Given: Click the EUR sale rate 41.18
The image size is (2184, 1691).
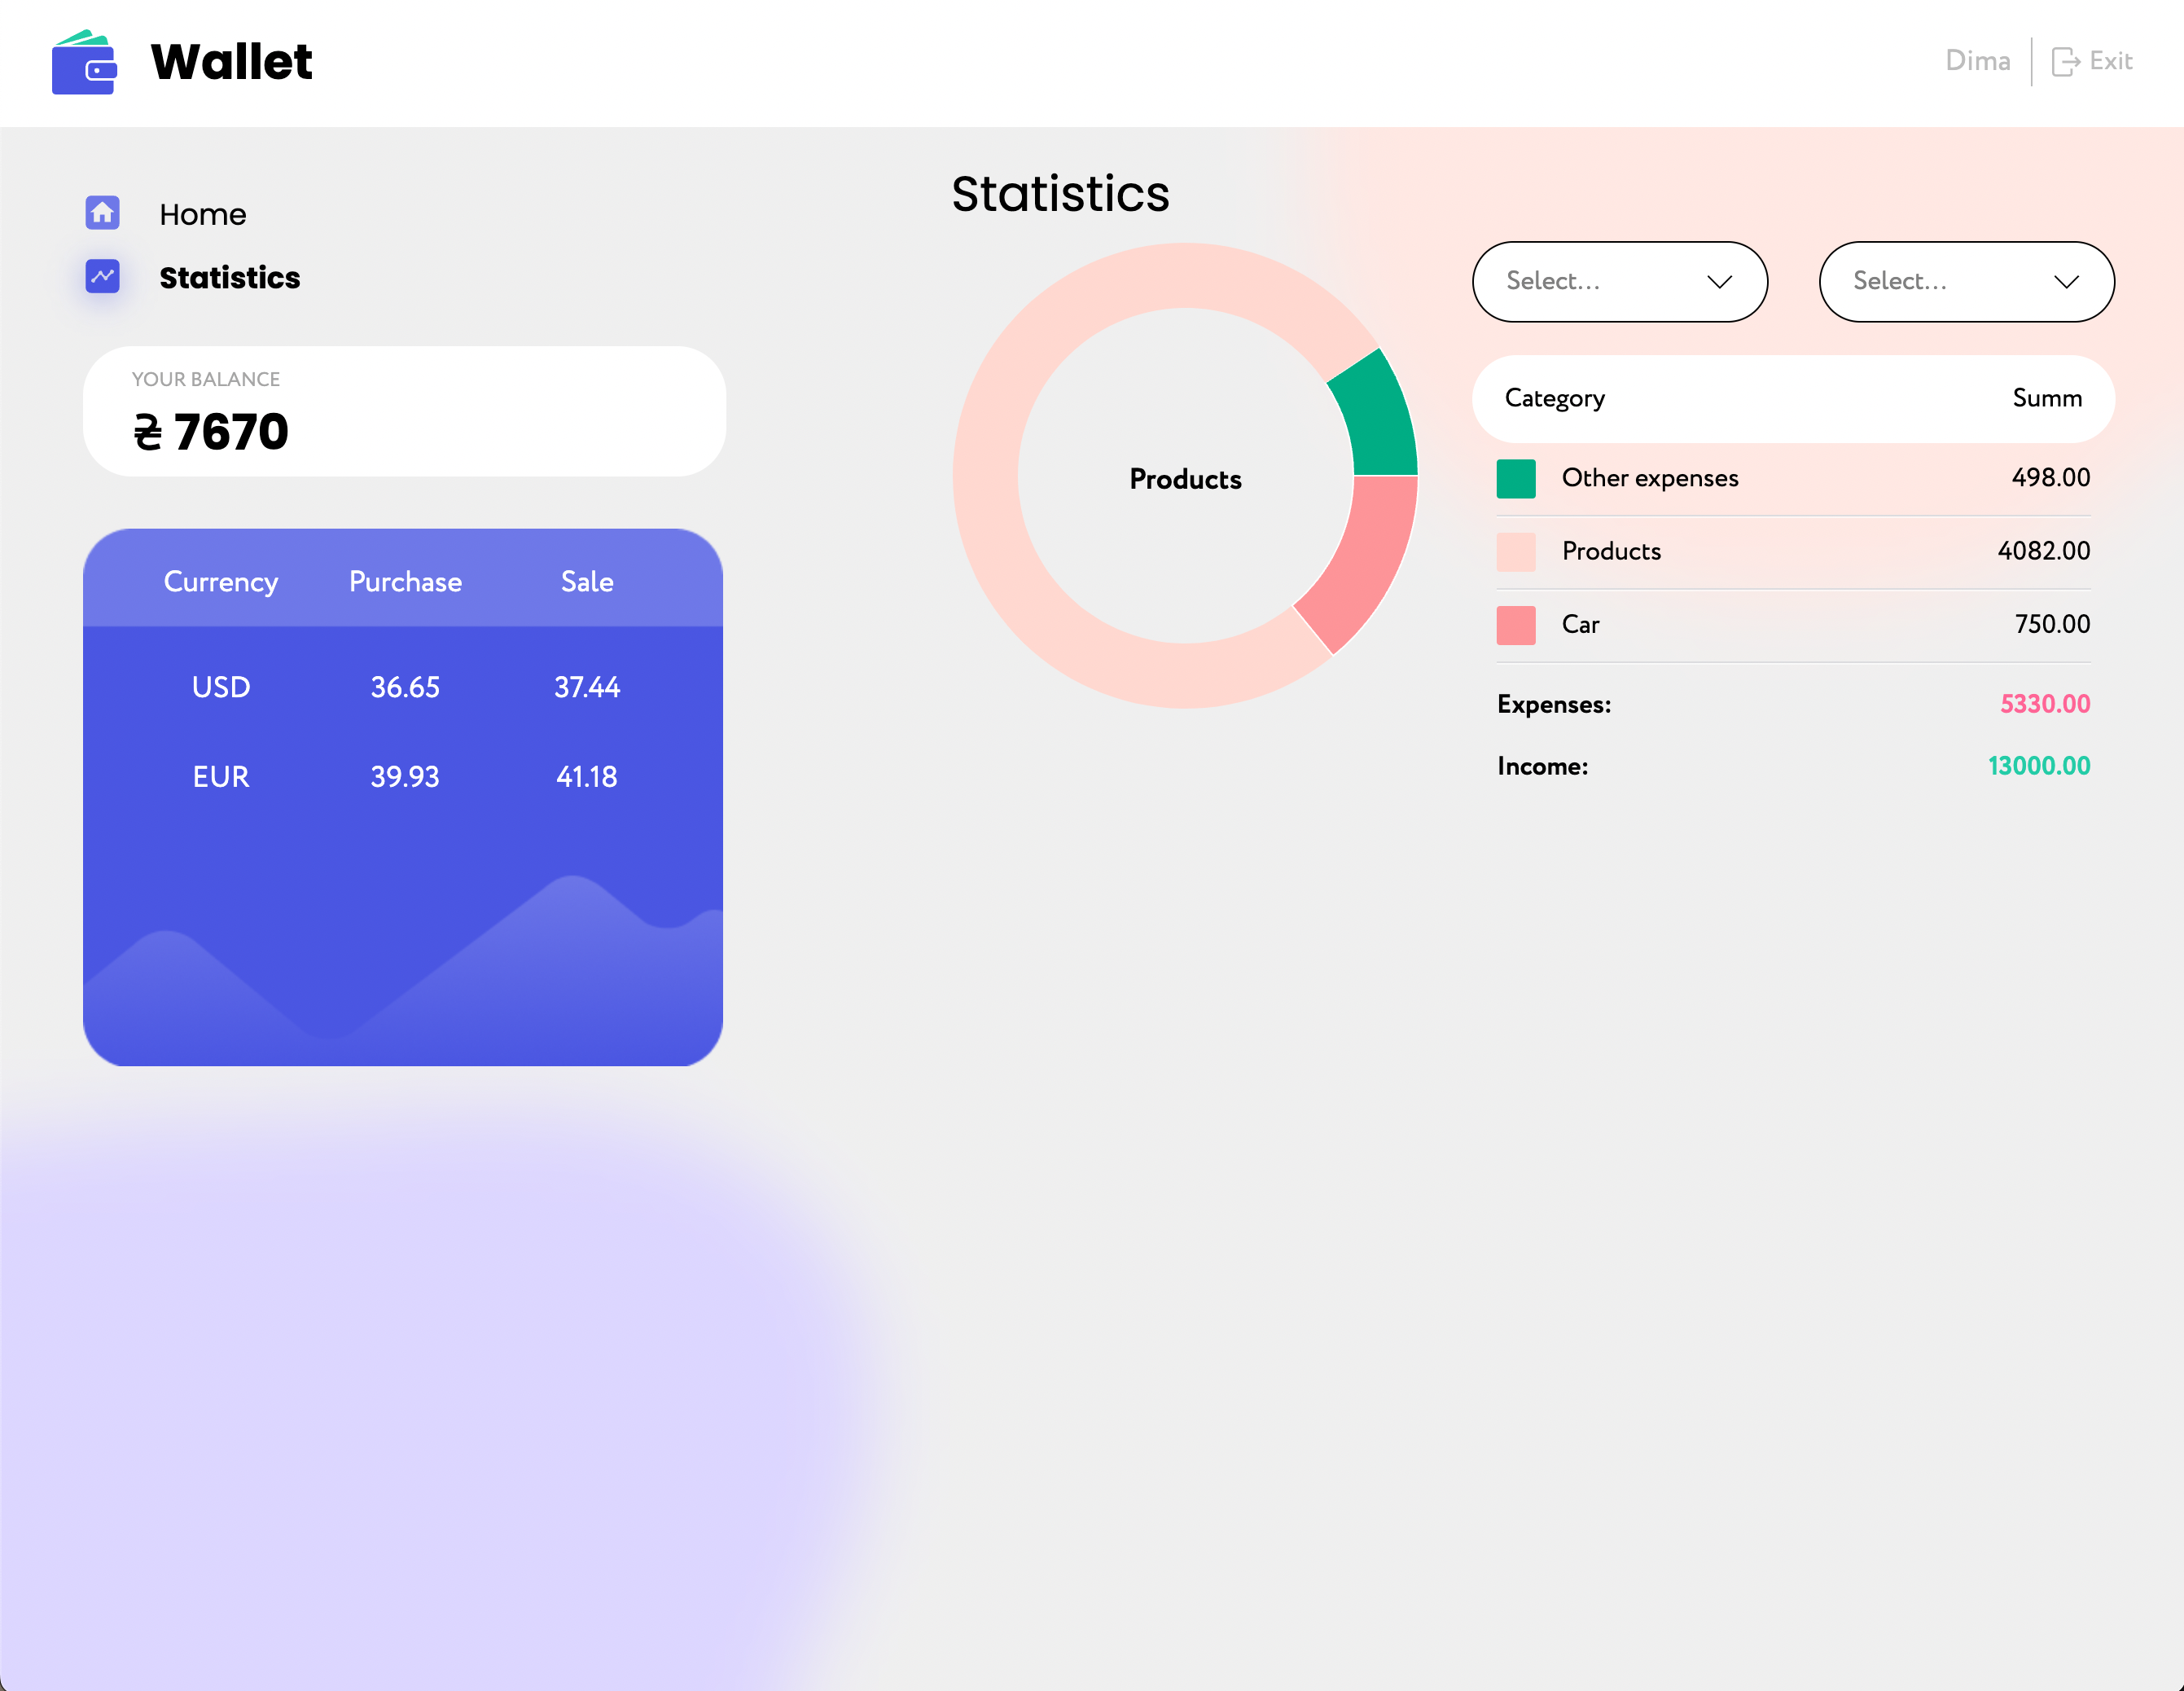Looking at the screenshot, I should tap(587, 776).
